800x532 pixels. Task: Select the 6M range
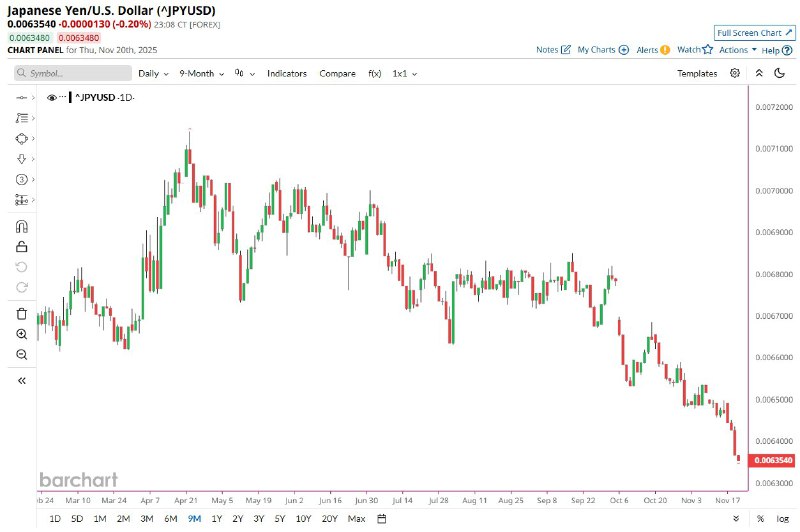point(170,519)
